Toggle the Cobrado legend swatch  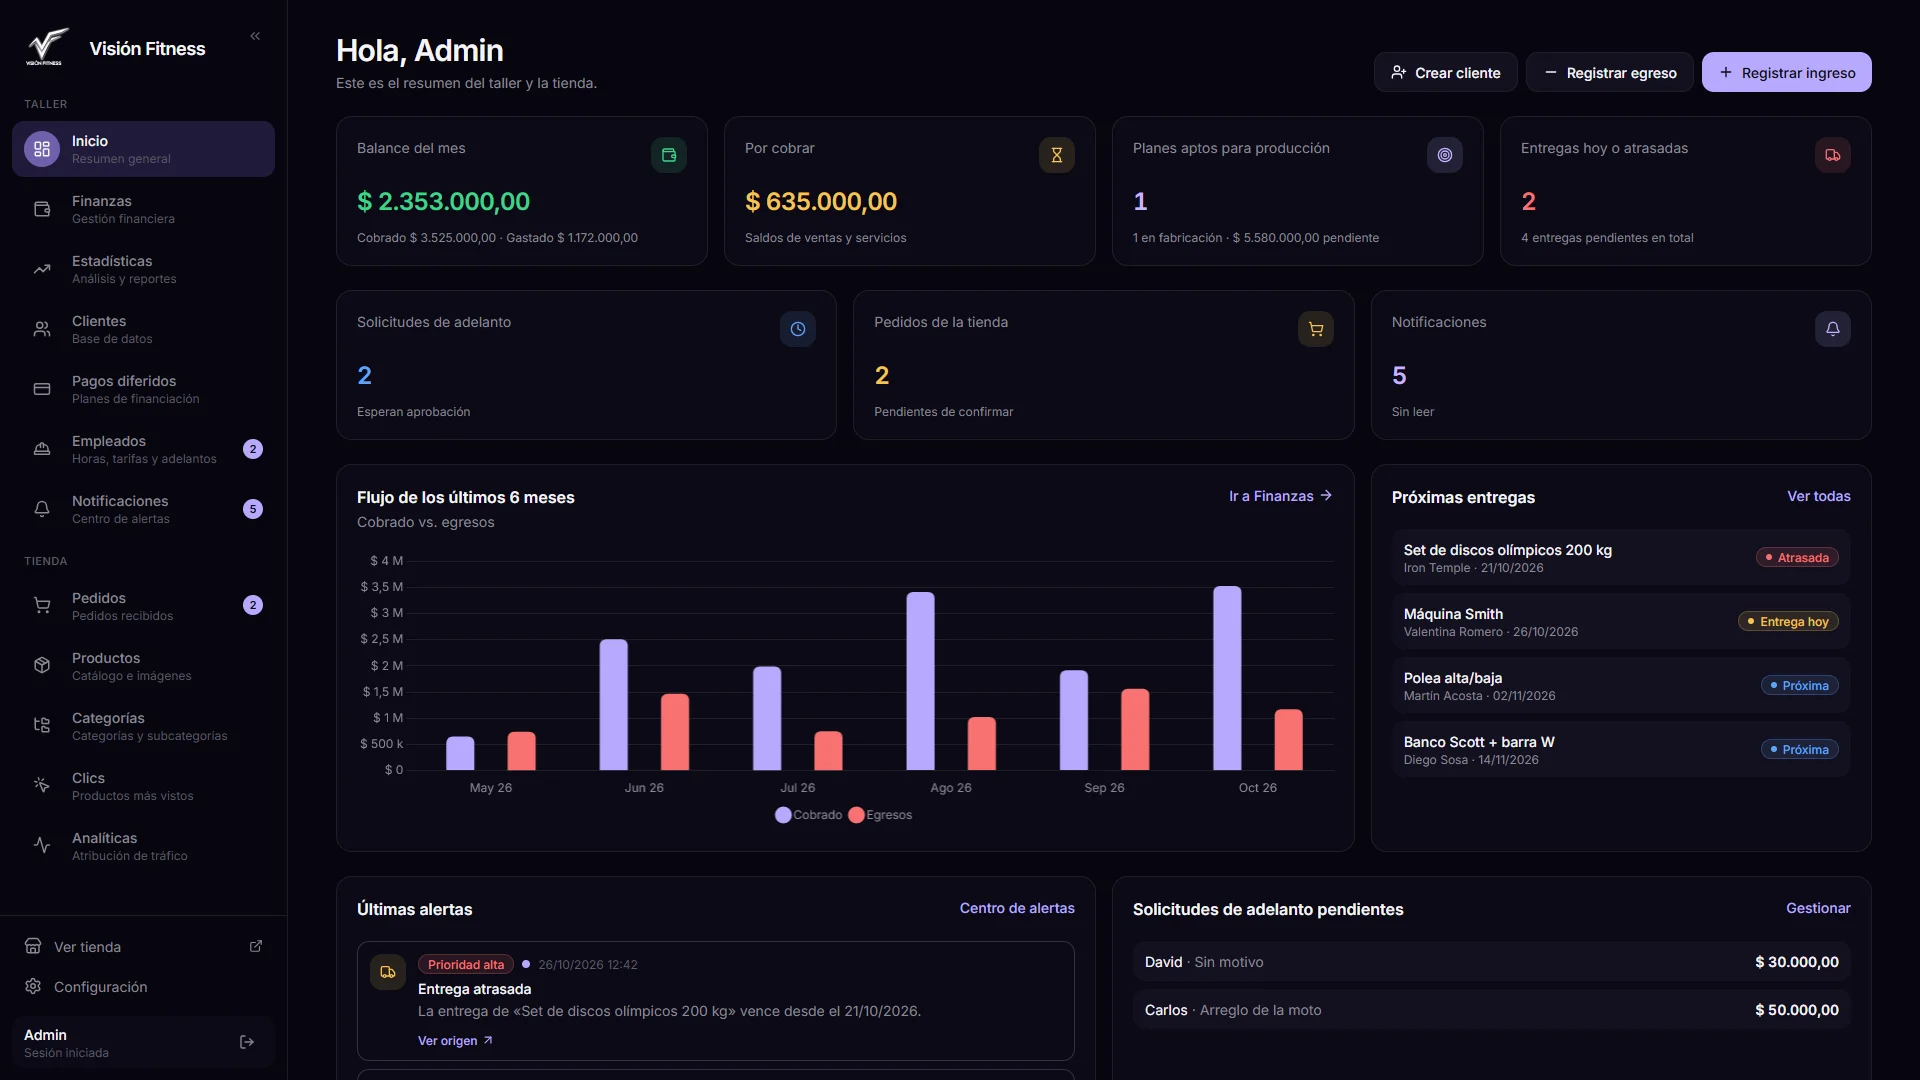click(x=783, y=815)
